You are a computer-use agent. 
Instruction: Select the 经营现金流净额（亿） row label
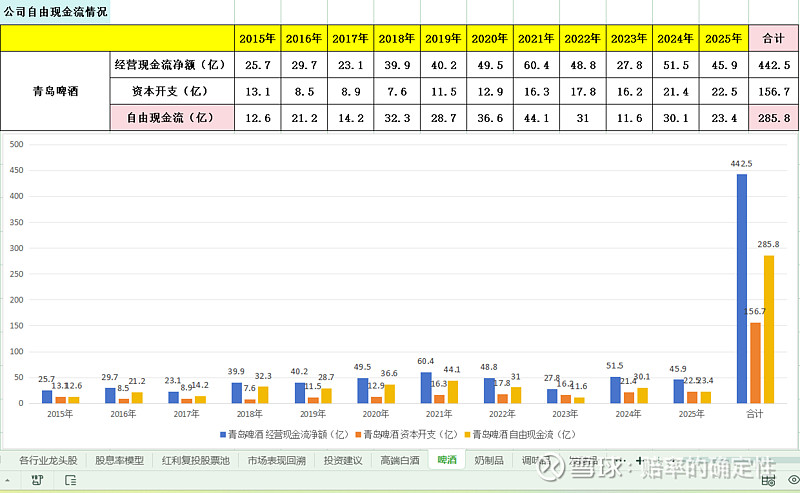tap(172, 65)
